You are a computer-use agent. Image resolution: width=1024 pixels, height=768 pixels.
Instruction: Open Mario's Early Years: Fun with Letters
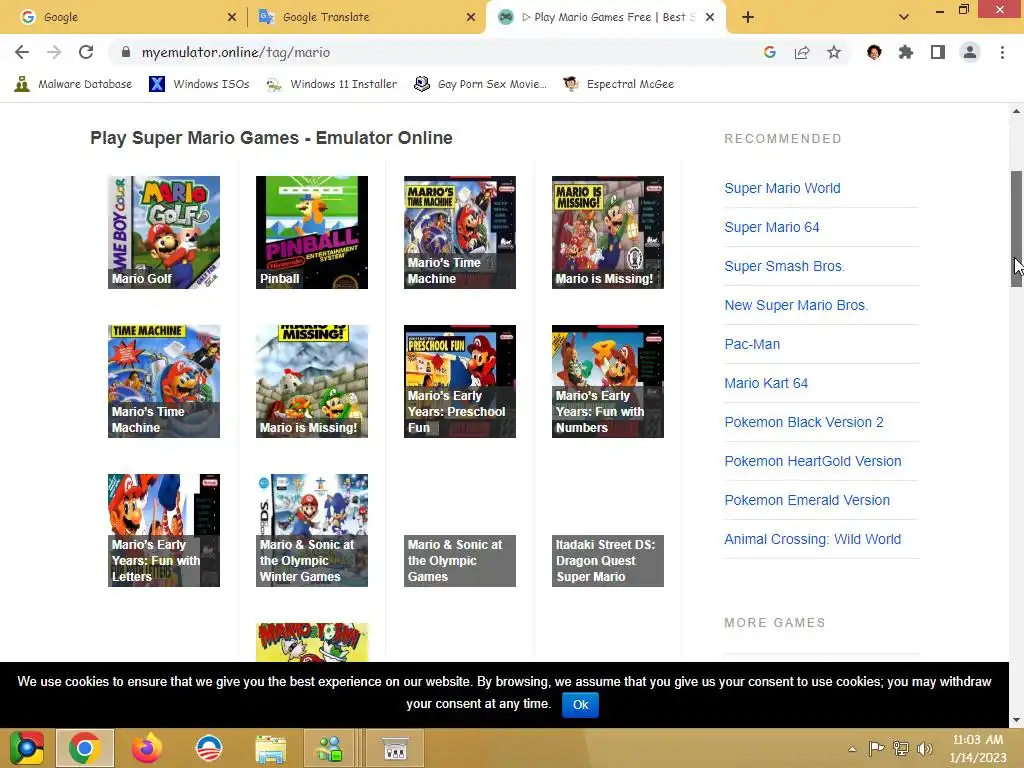point(164,530)
